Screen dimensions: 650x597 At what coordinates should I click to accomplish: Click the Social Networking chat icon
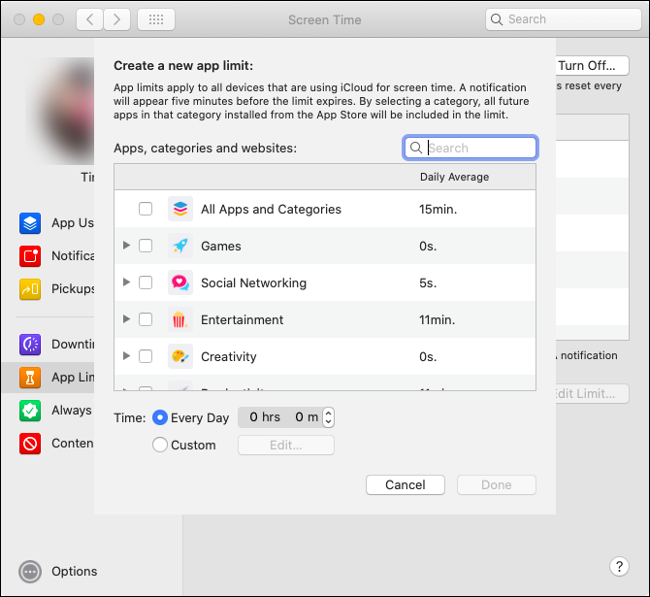180,282
